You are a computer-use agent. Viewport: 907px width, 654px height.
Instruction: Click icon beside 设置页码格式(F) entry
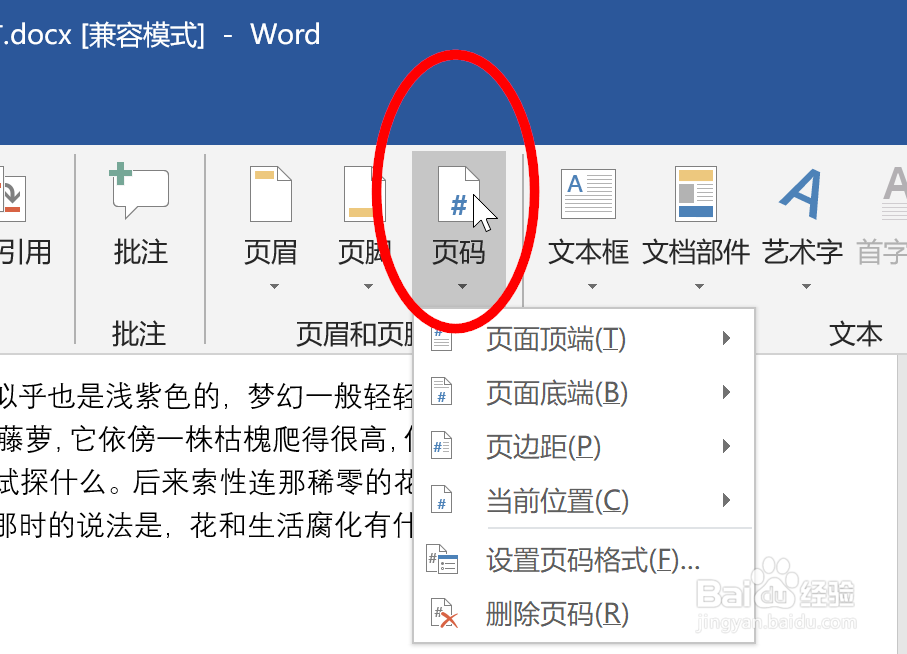(x=442, y=559)
